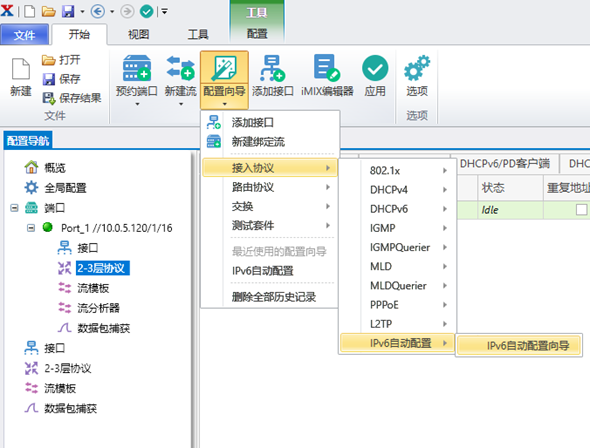Collapse the Port_1 tree node
This screenshot has width=590, height=448.
pyautogui.click(x=31, y=228)
